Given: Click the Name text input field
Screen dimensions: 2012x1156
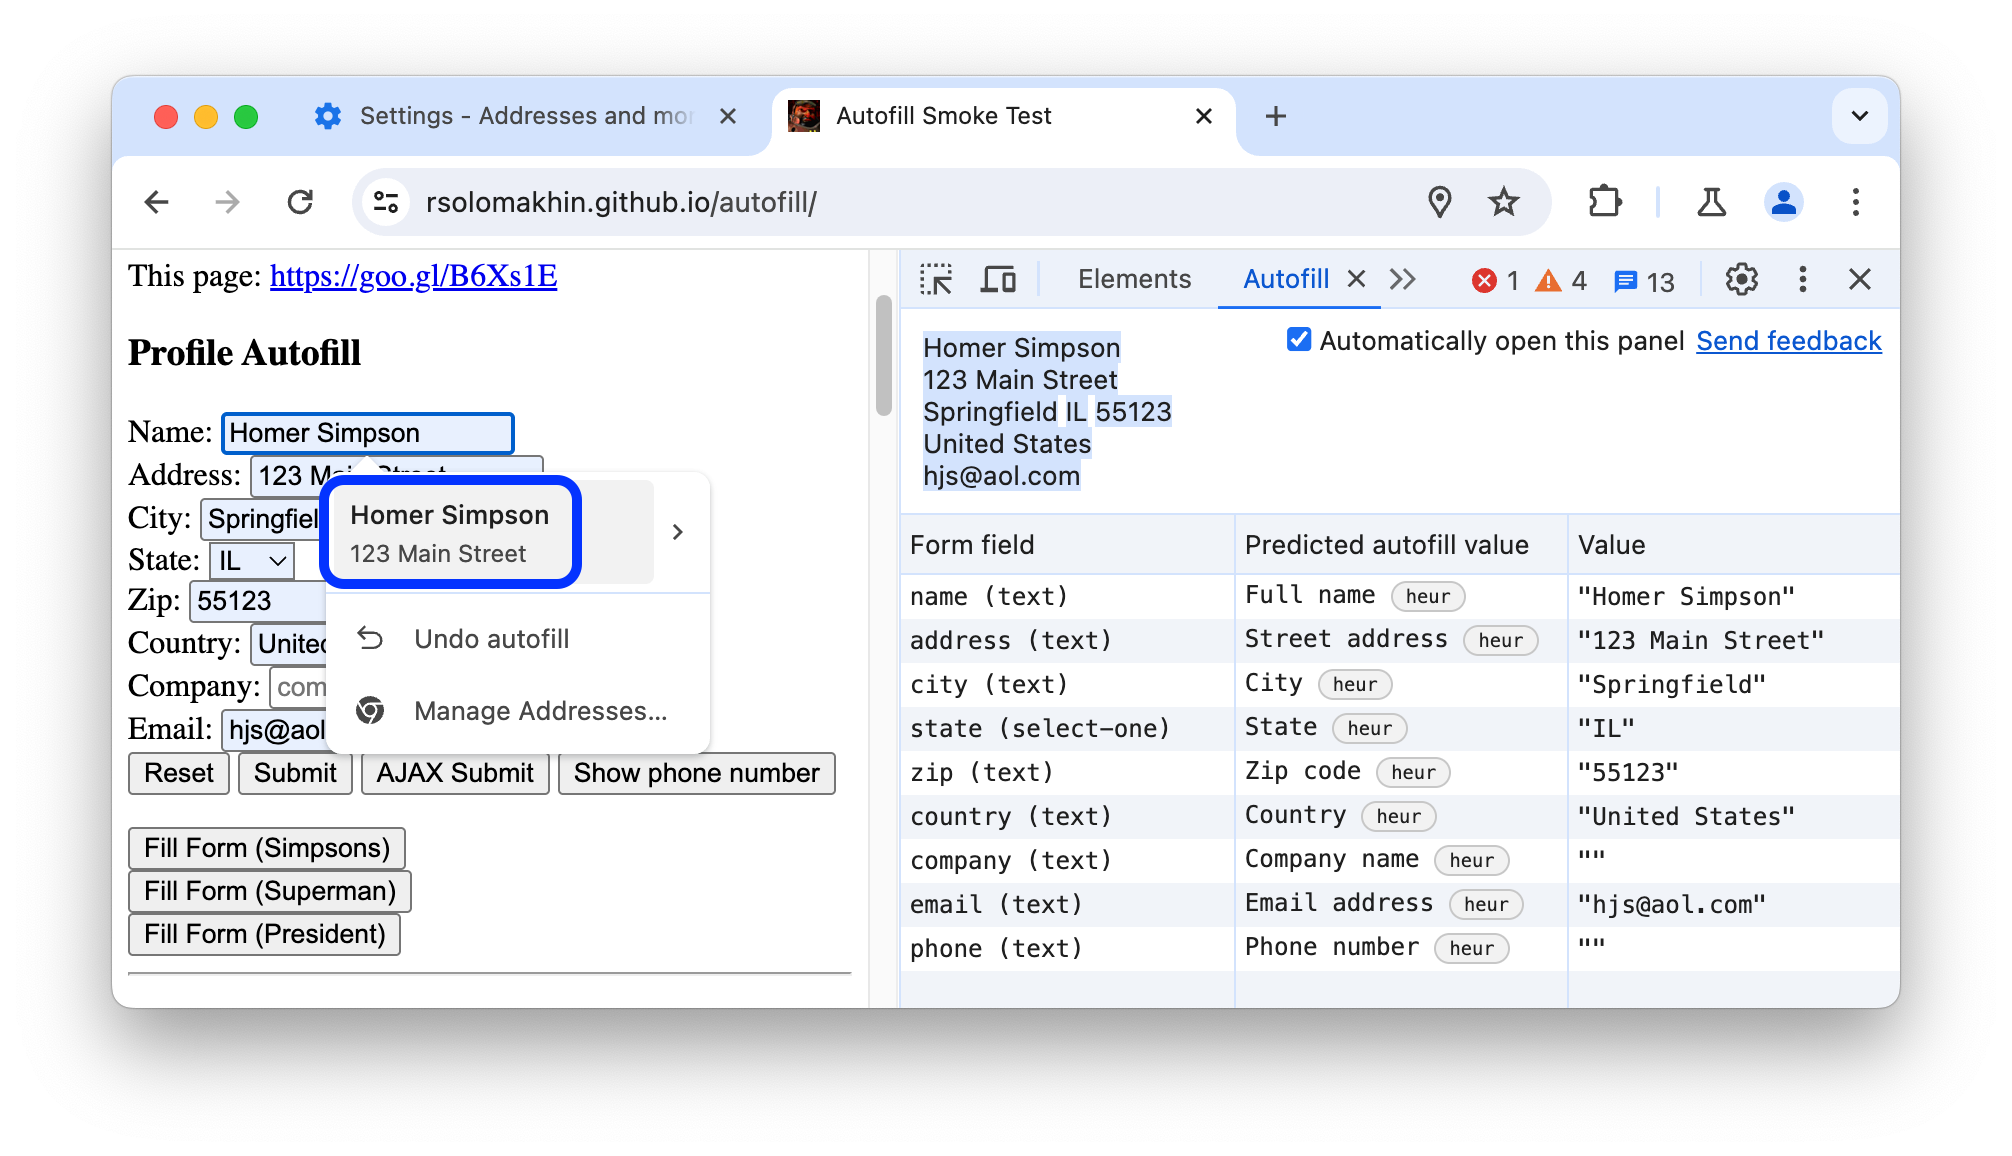Looking at the screenshot, I should (x=366, y=432).
